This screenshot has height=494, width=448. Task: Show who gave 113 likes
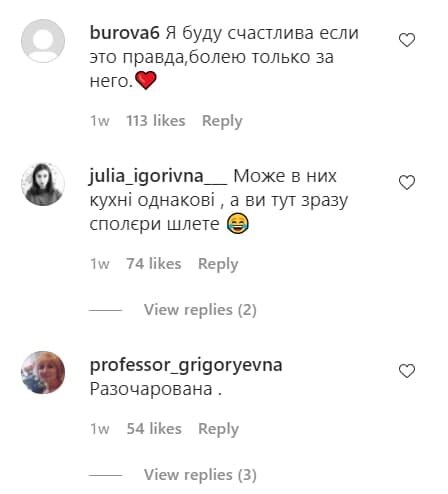point(155,121)
